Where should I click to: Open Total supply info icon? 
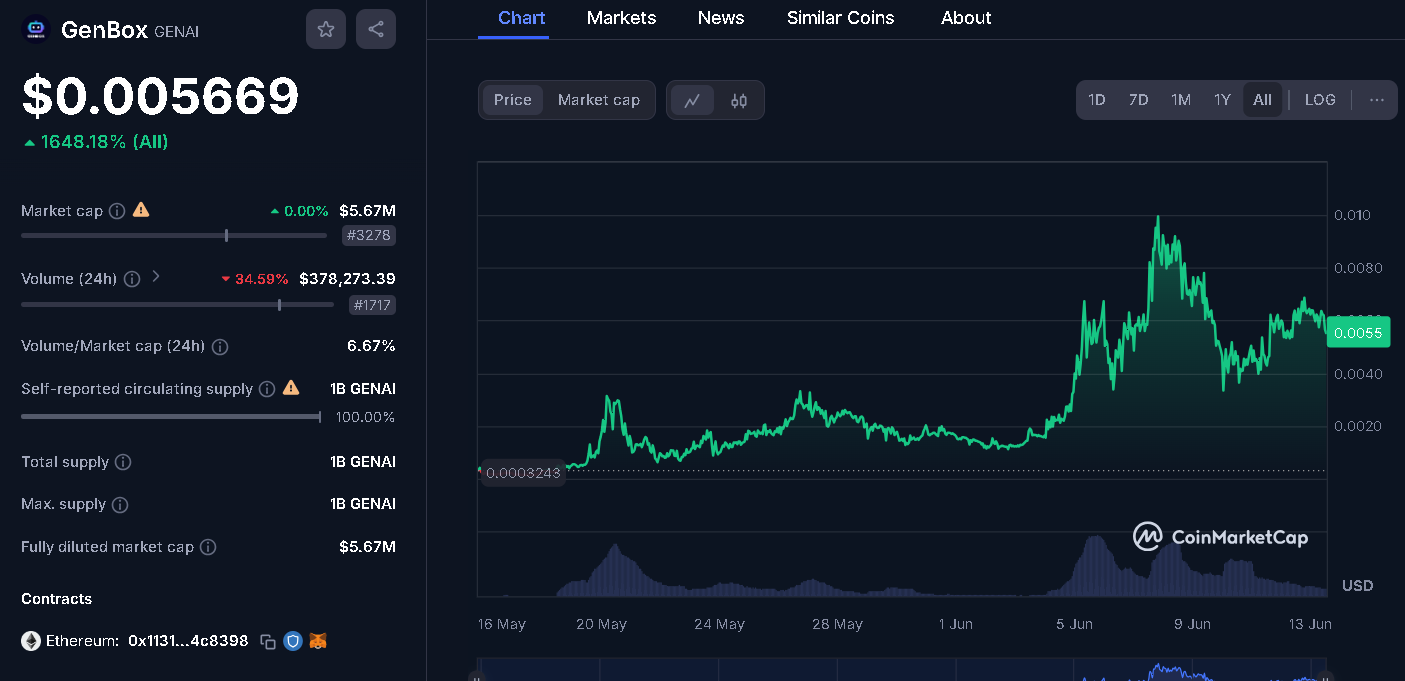pyautogui.click(x=123, y=462)
